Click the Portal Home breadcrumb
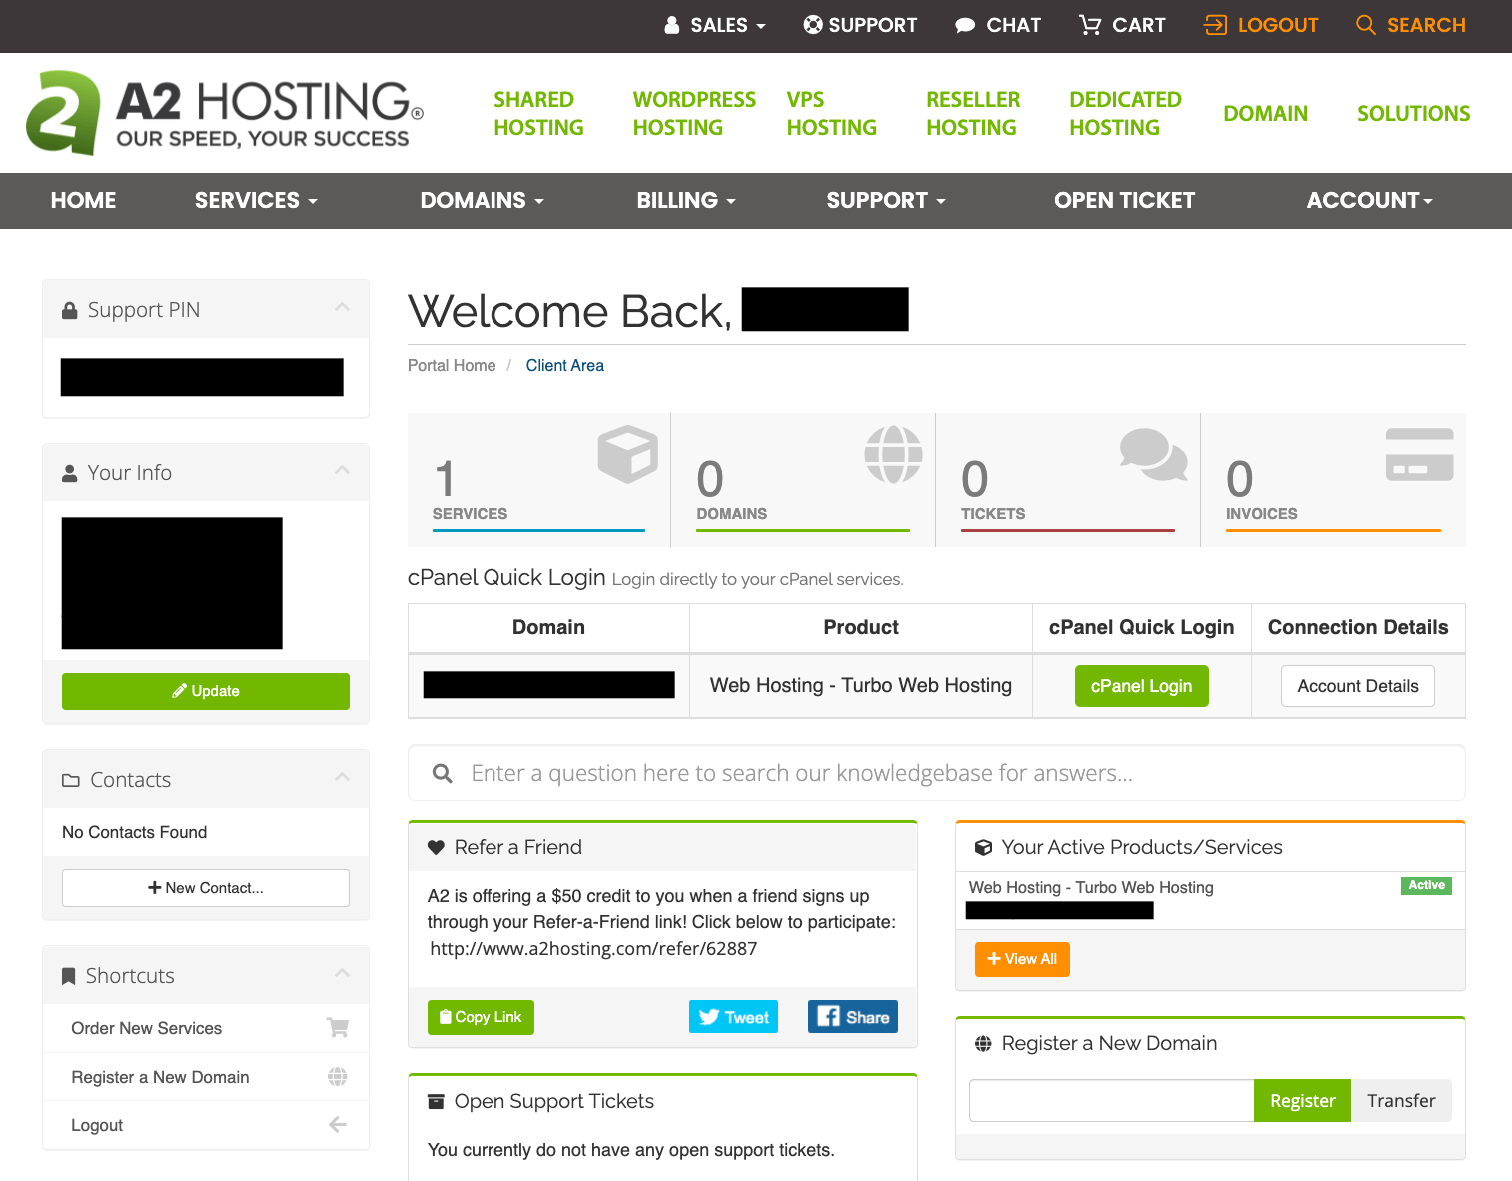This screenshot has height=1181, width=1512. 452,366
